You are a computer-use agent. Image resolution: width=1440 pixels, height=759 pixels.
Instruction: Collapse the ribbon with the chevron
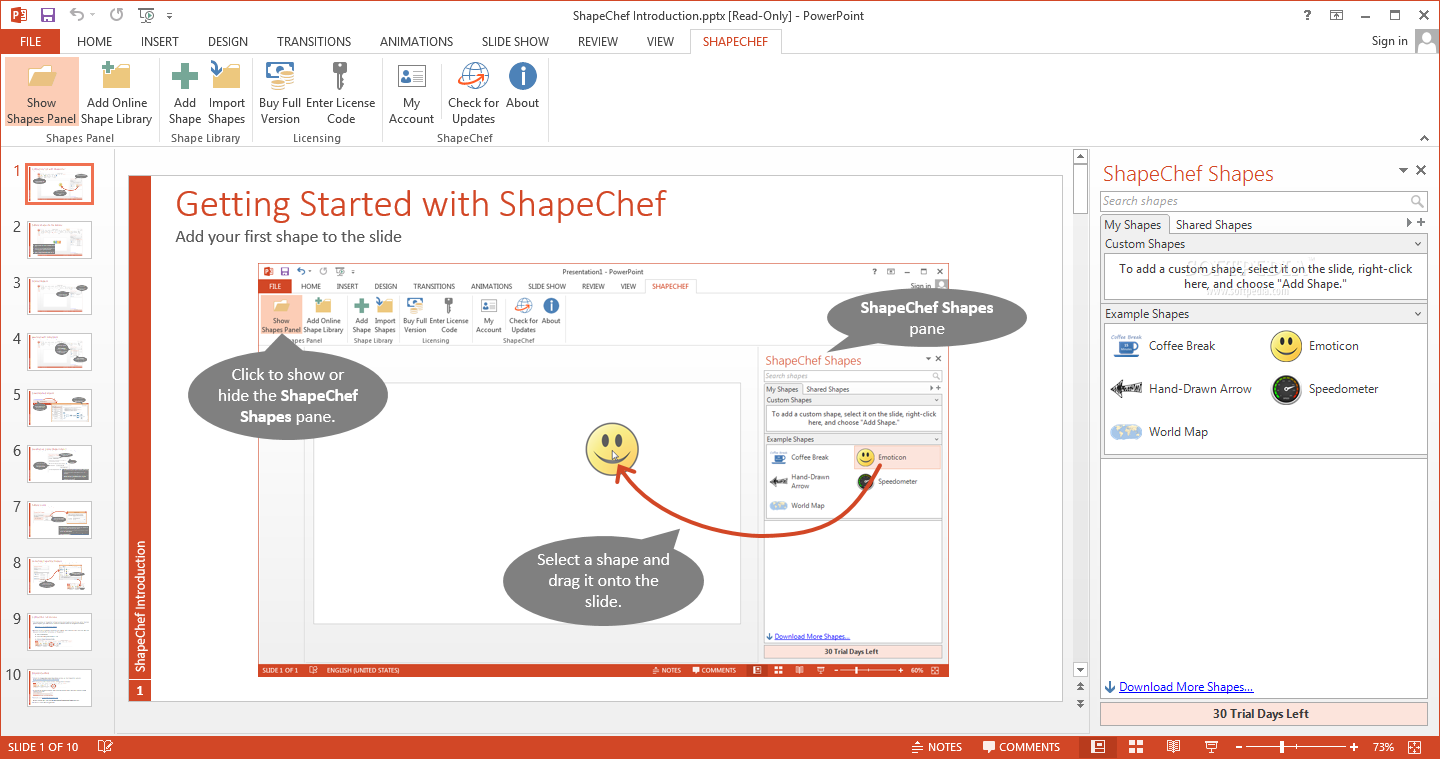pyautogui.click(x=1425, y=138)
